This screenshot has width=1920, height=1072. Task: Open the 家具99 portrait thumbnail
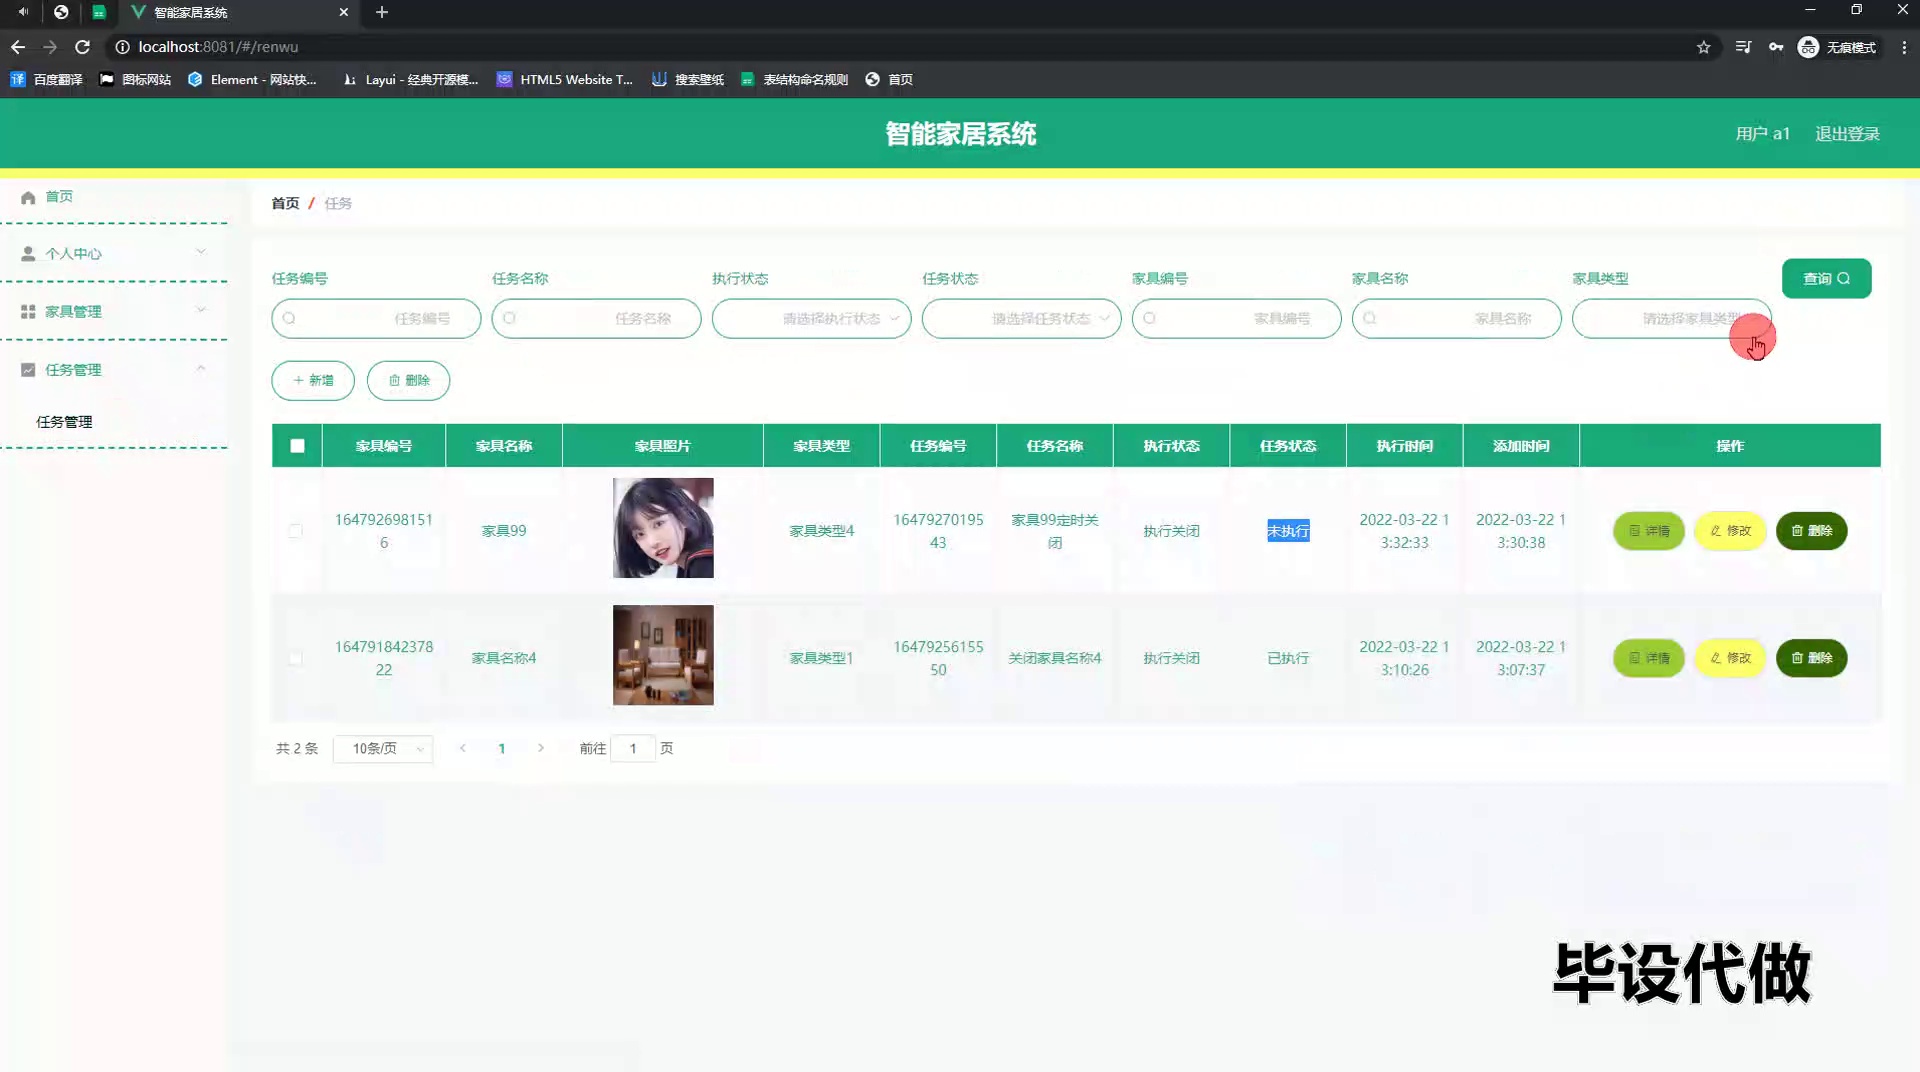663,528
